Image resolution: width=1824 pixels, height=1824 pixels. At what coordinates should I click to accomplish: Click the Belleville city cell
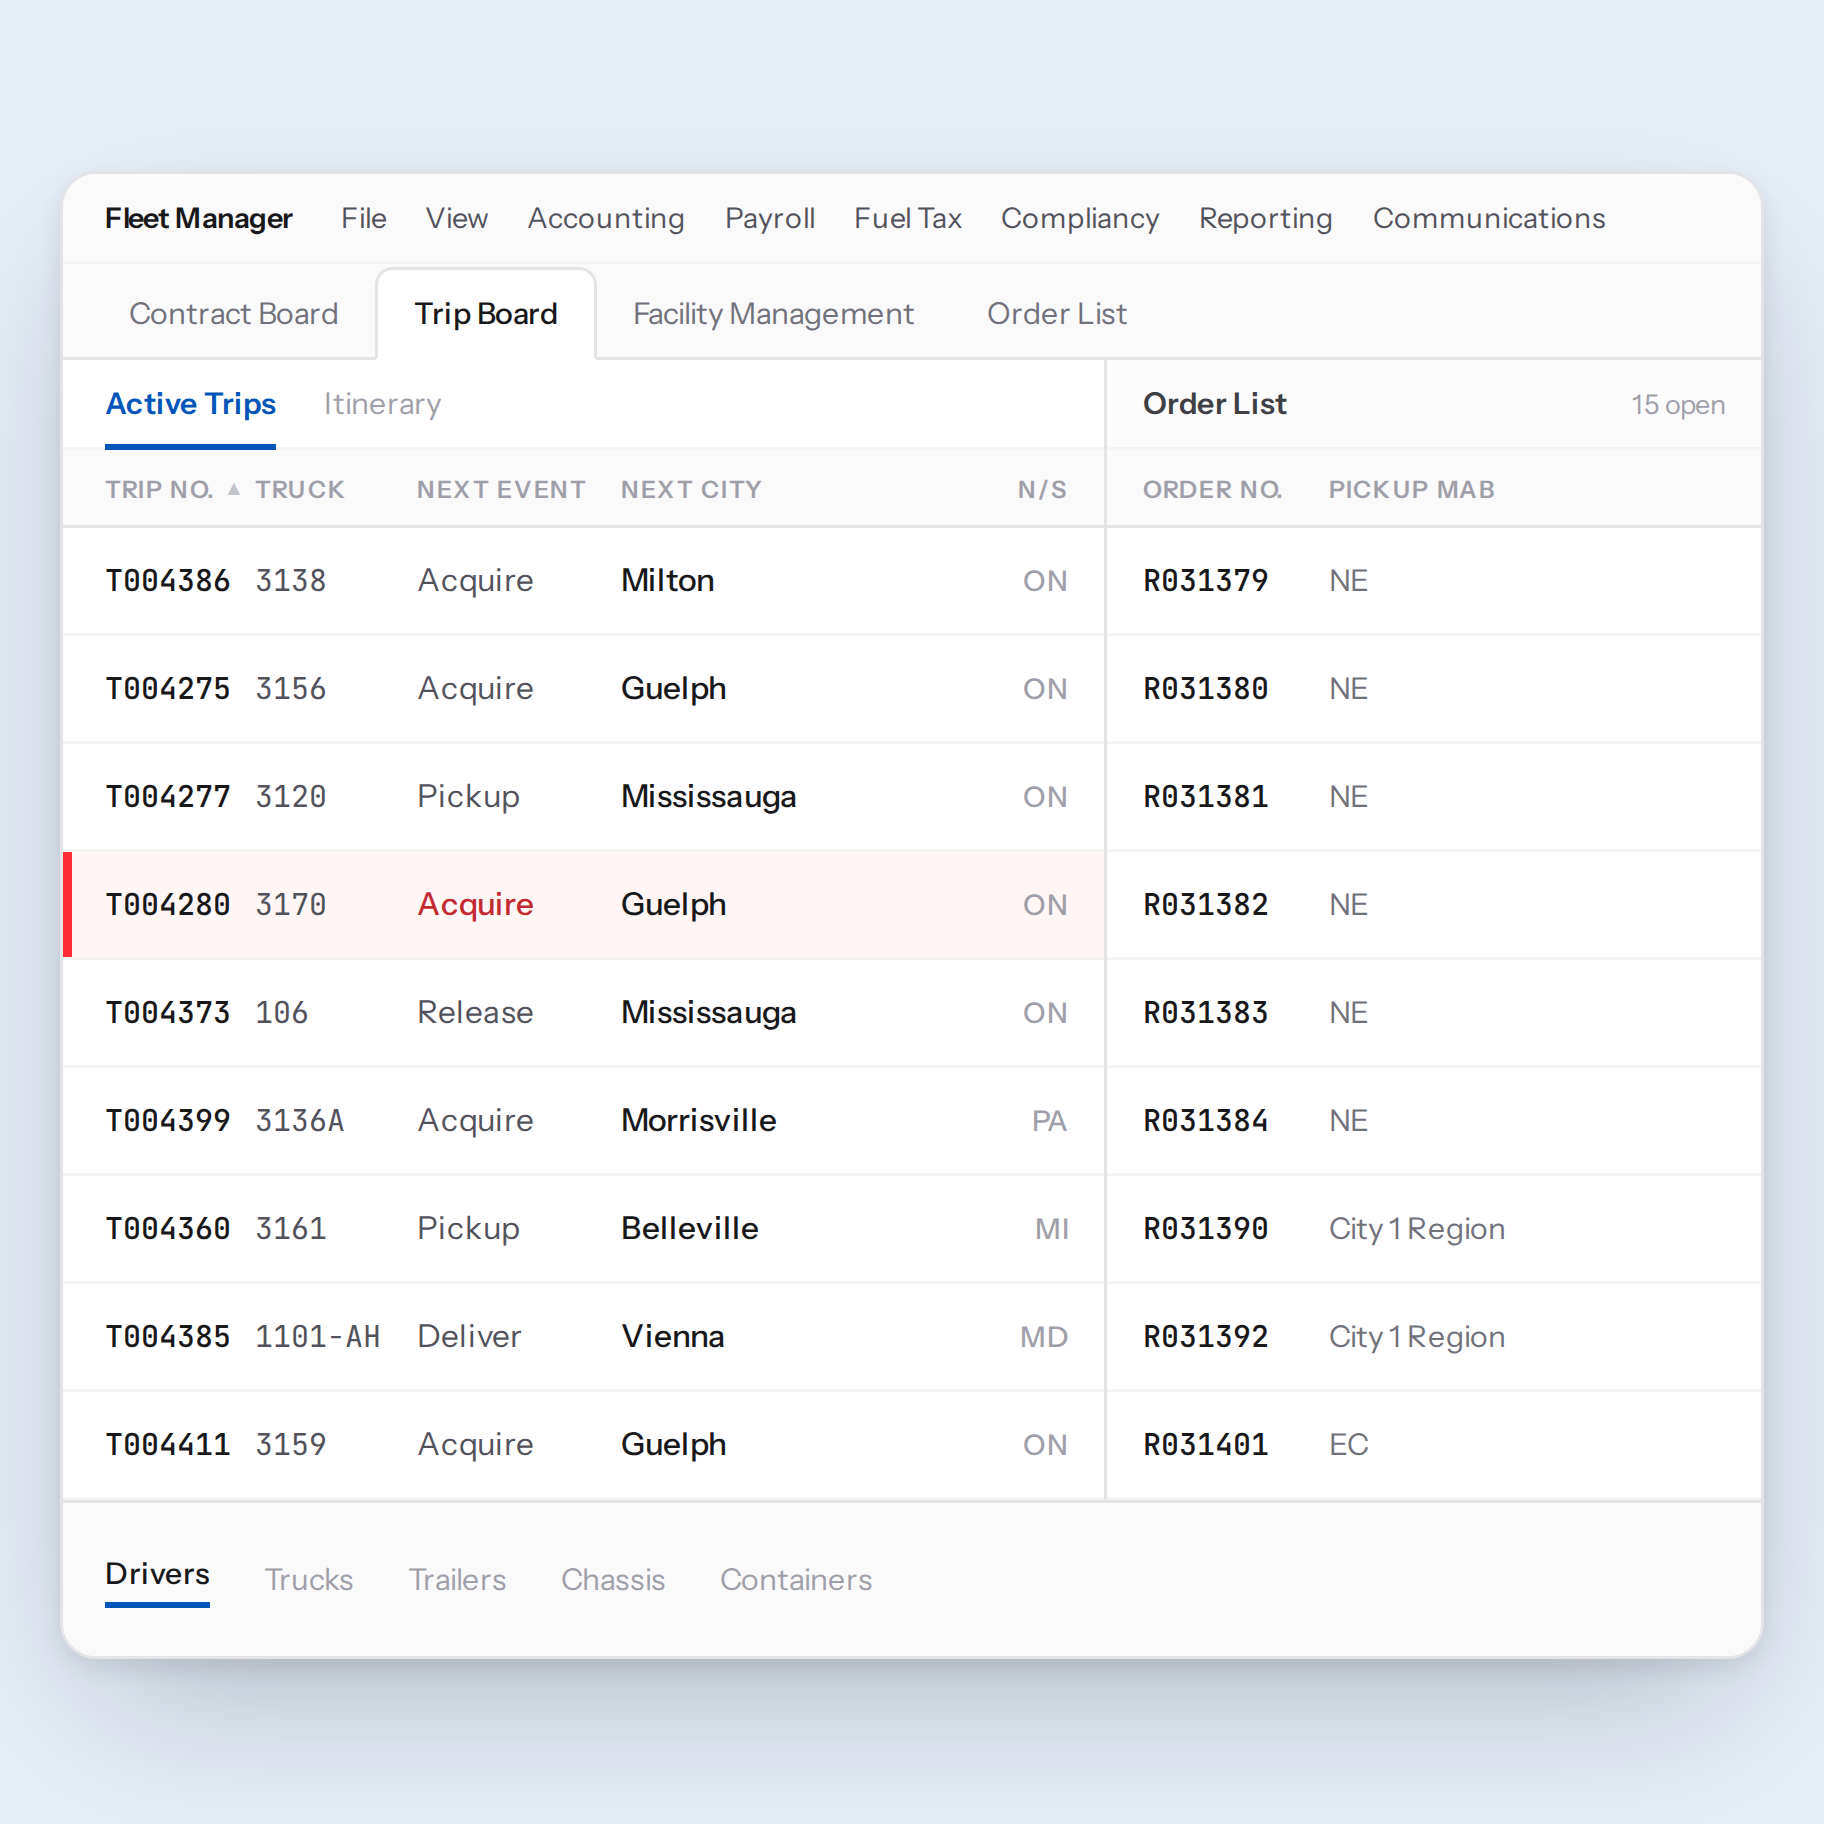click(689, 1229)
